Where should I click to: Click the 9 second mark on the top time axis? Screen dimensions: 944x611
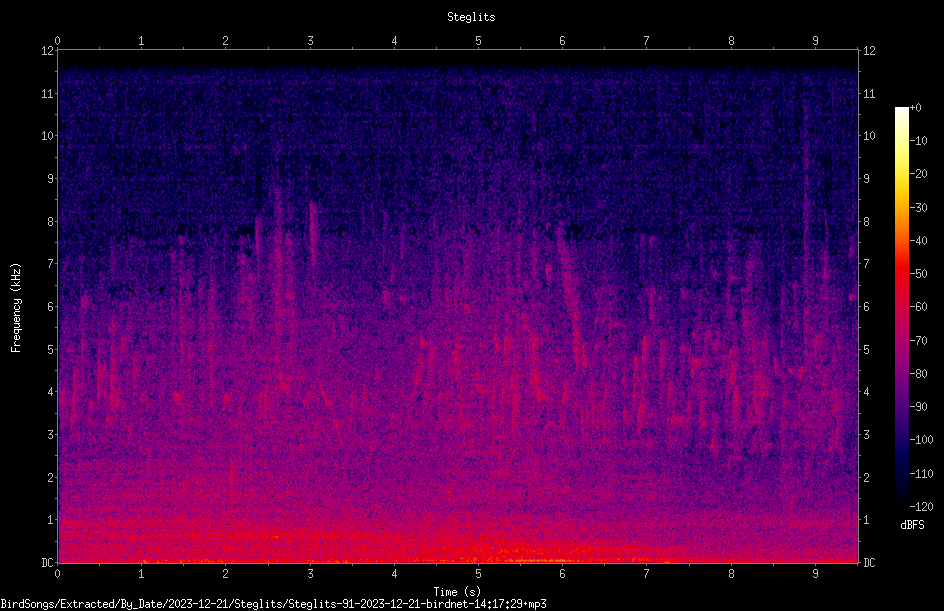(815, 41)
